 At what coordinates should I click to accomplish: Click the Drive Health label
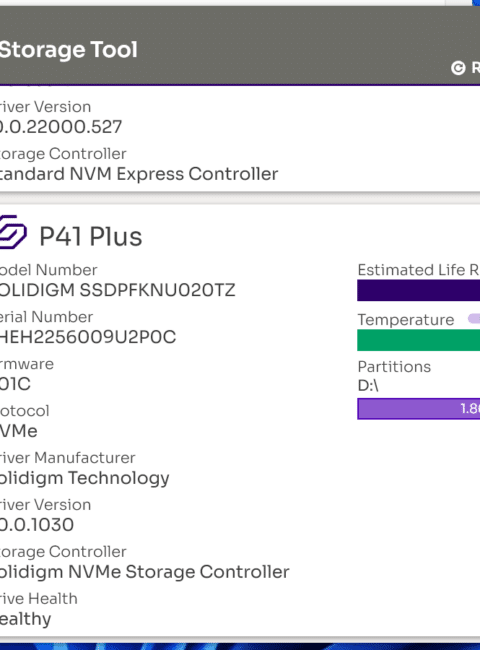pyautogui.click(x=39, y=599)
